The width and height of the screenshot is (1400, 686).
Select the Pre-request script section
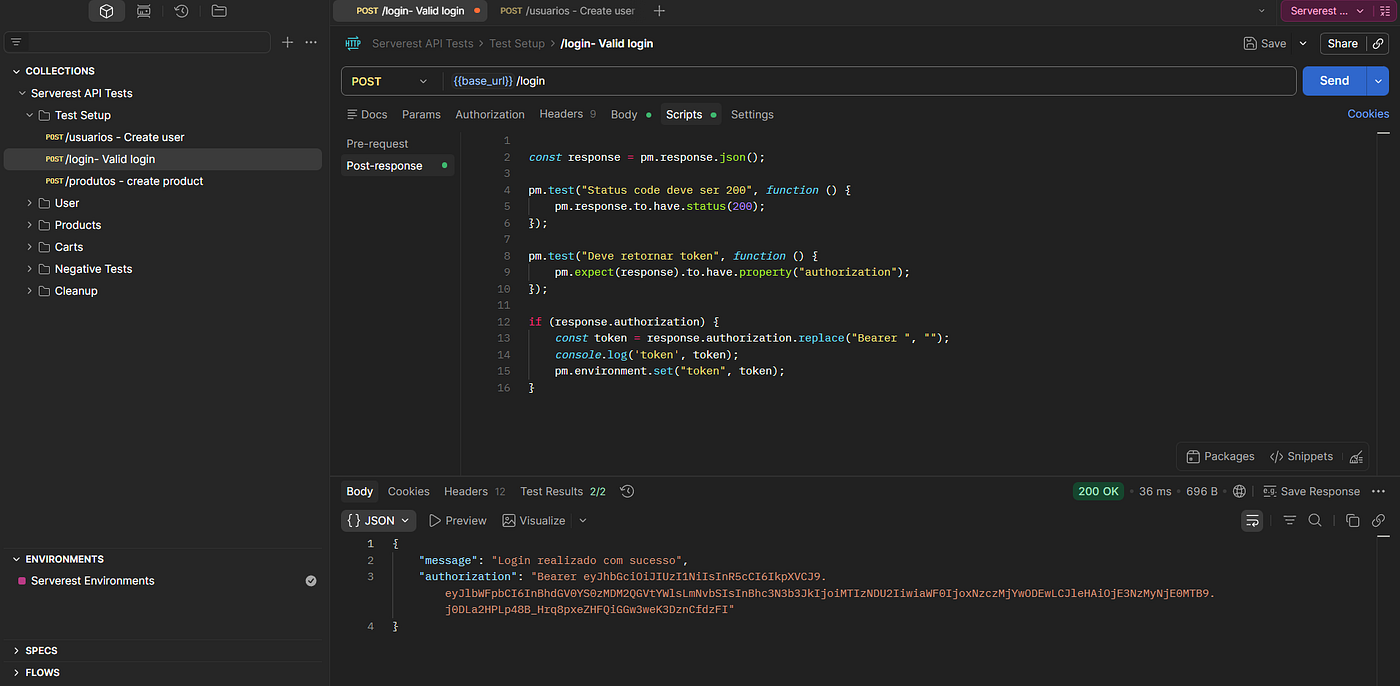pyautogui.click(x=377, y=144)
